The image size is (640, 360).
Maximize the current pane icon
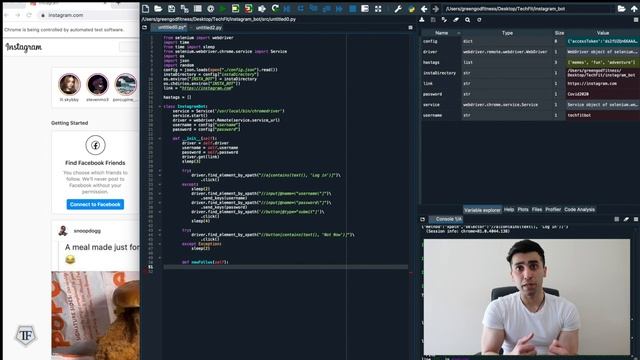[365, 9]
